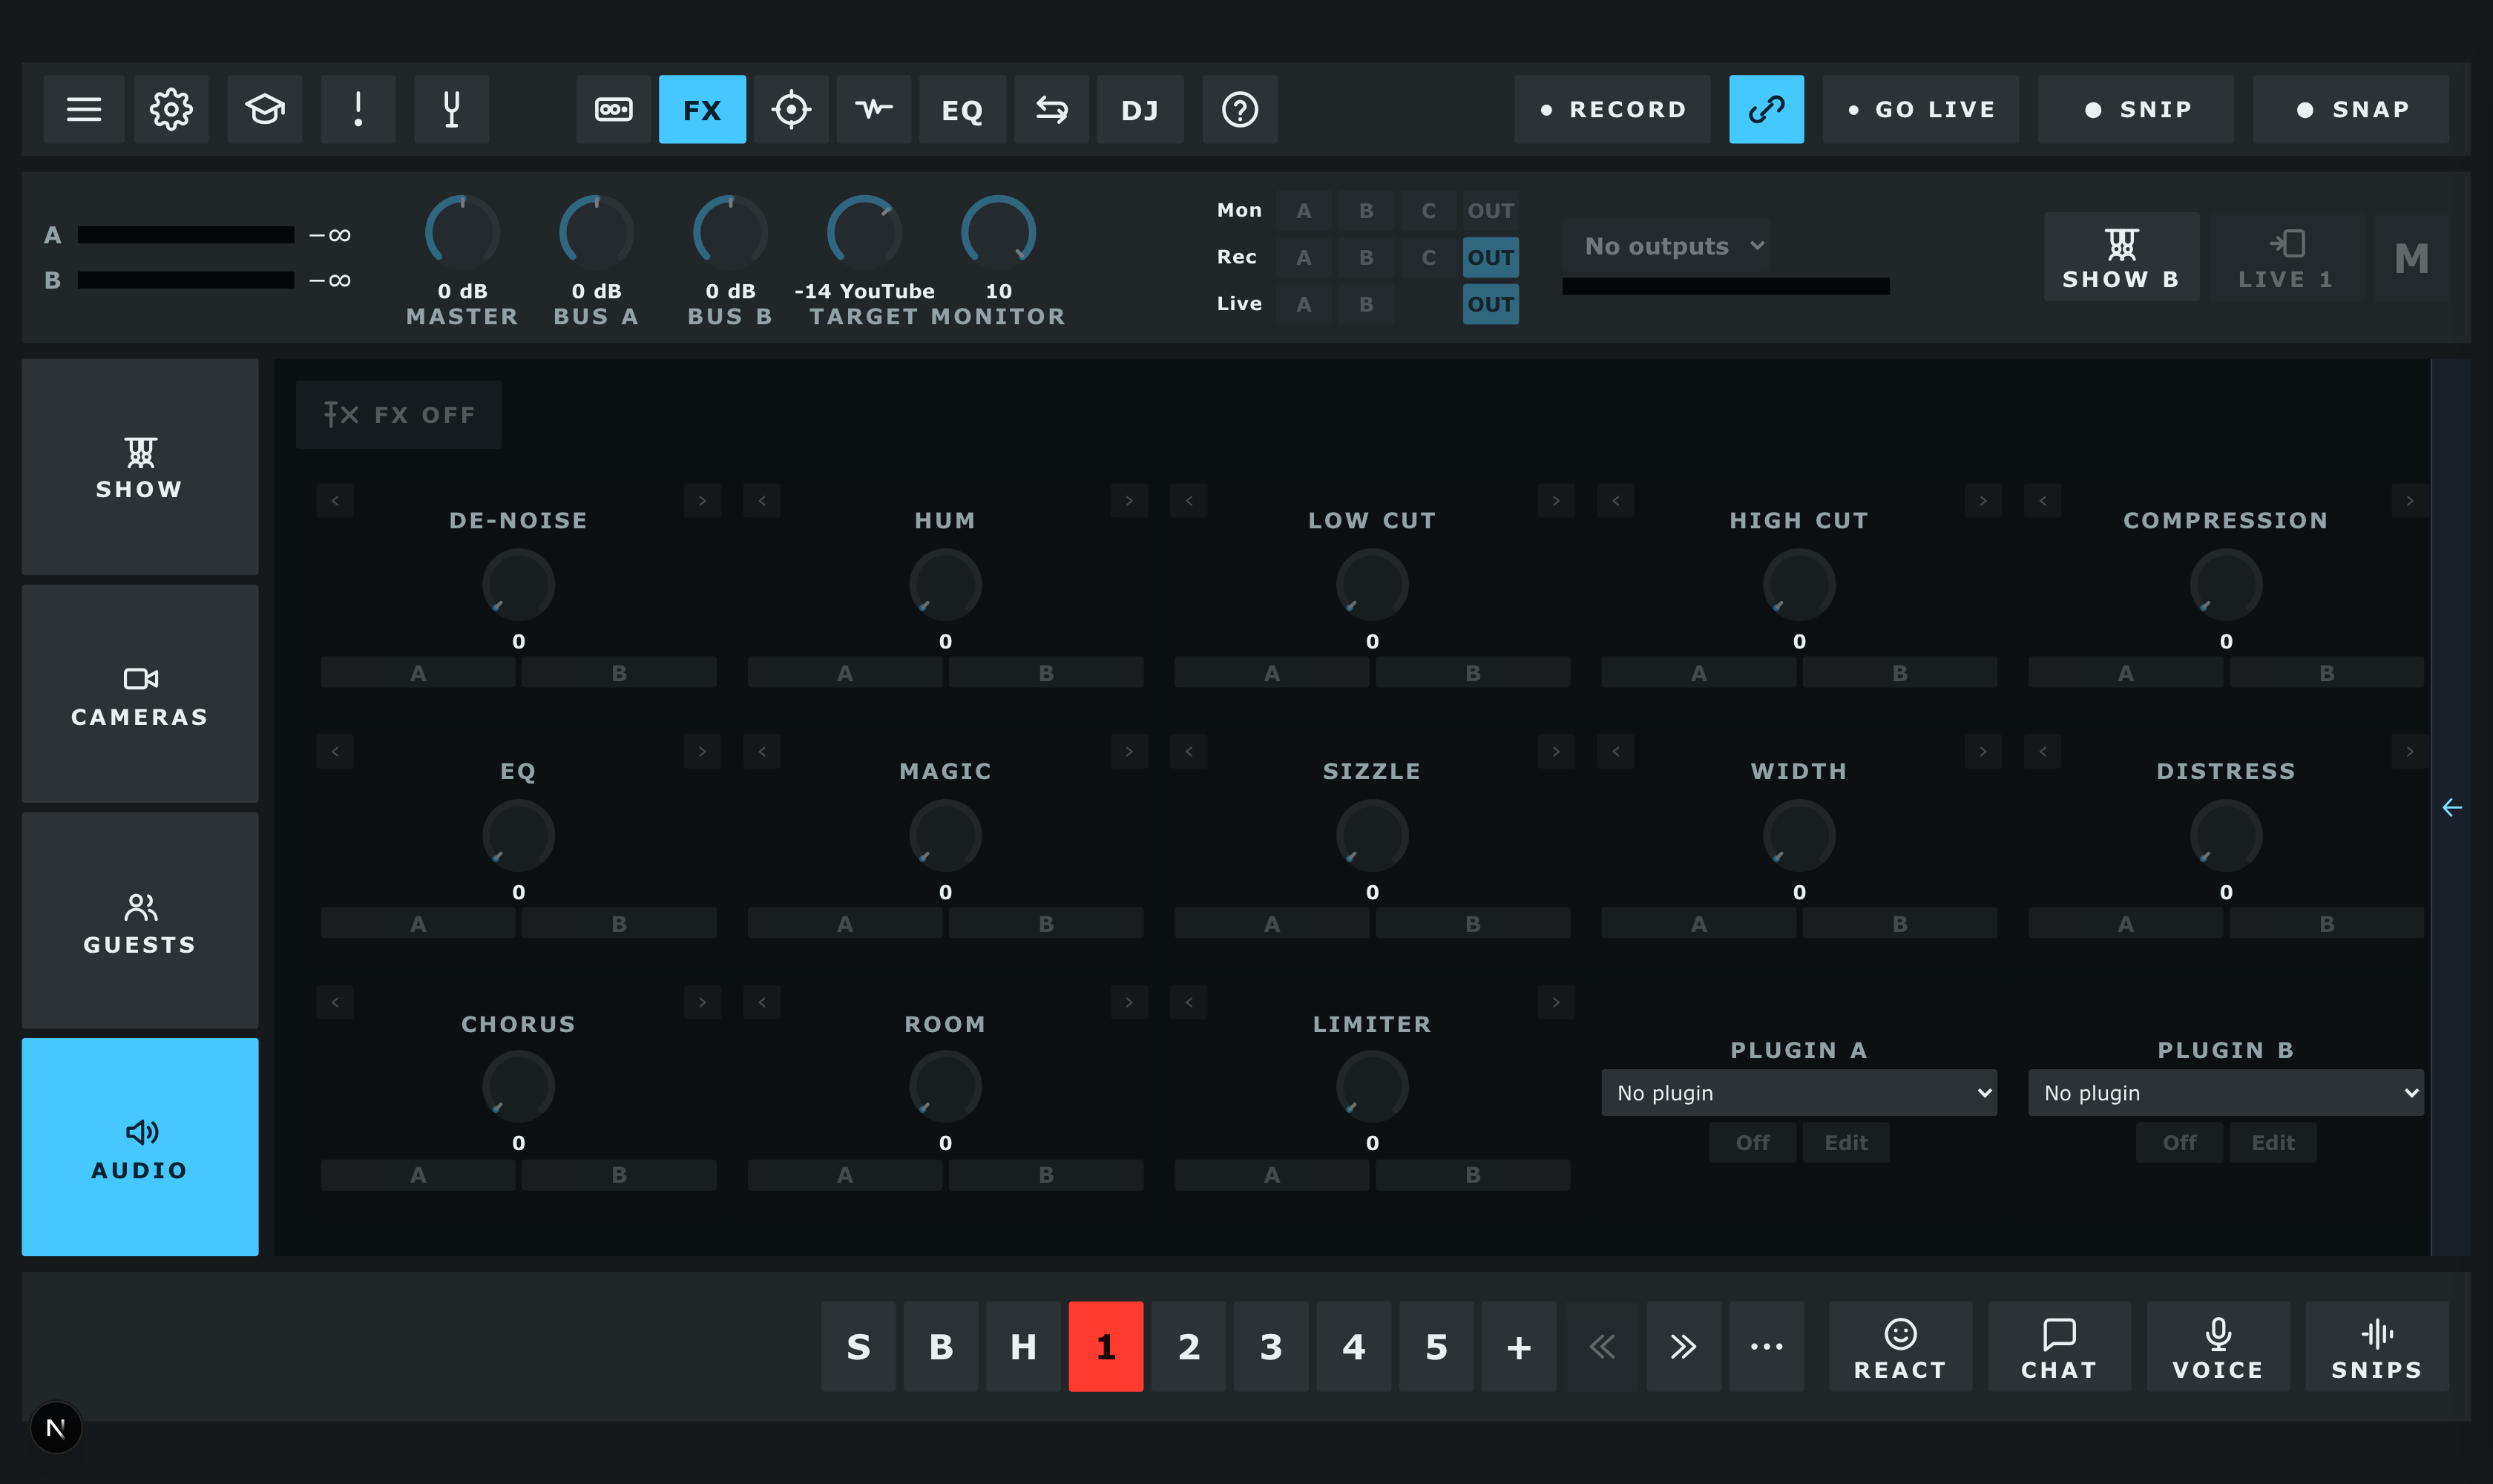Open the PLUGIN A plugin selector

pyautogui.click(x=1799, y=1093)
